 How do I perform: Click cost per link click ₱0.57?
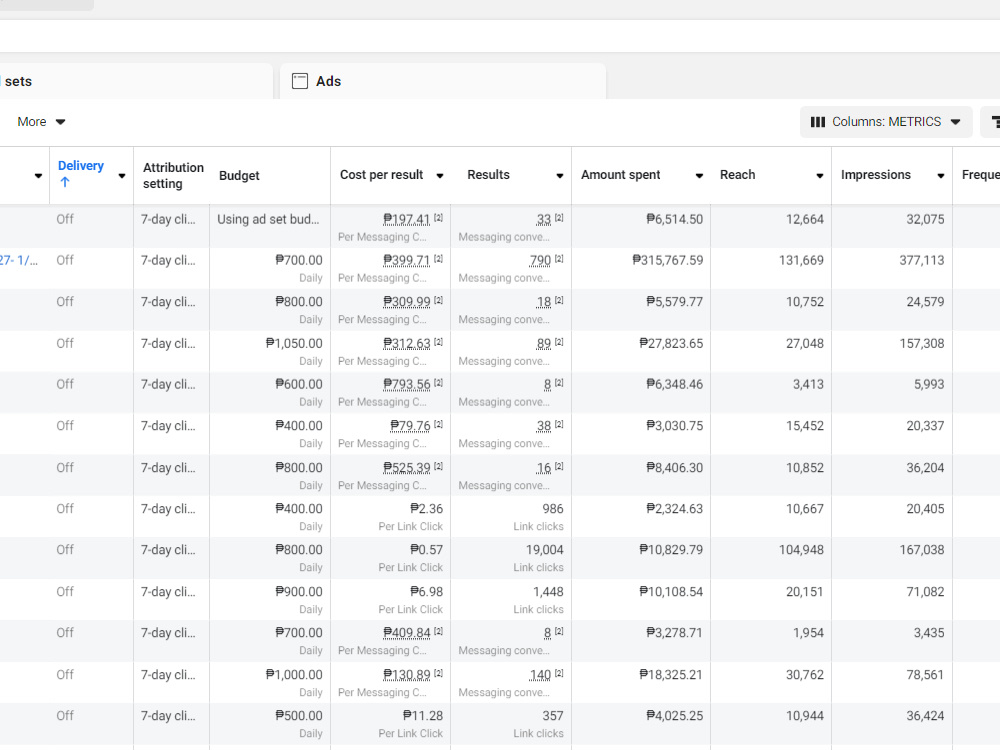[x=426, y=550]
